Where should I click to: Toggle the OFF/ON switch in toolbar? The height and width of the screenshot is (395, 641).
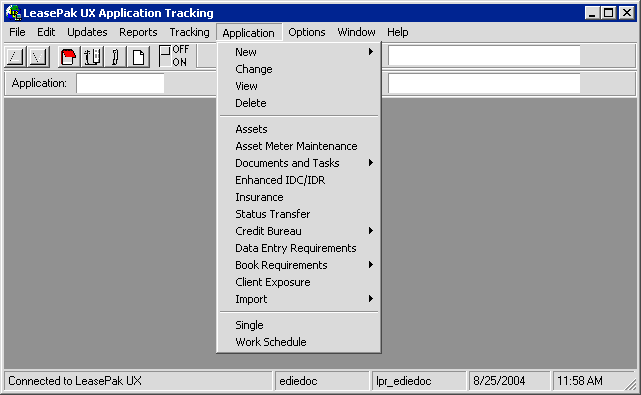pos(174,56)
